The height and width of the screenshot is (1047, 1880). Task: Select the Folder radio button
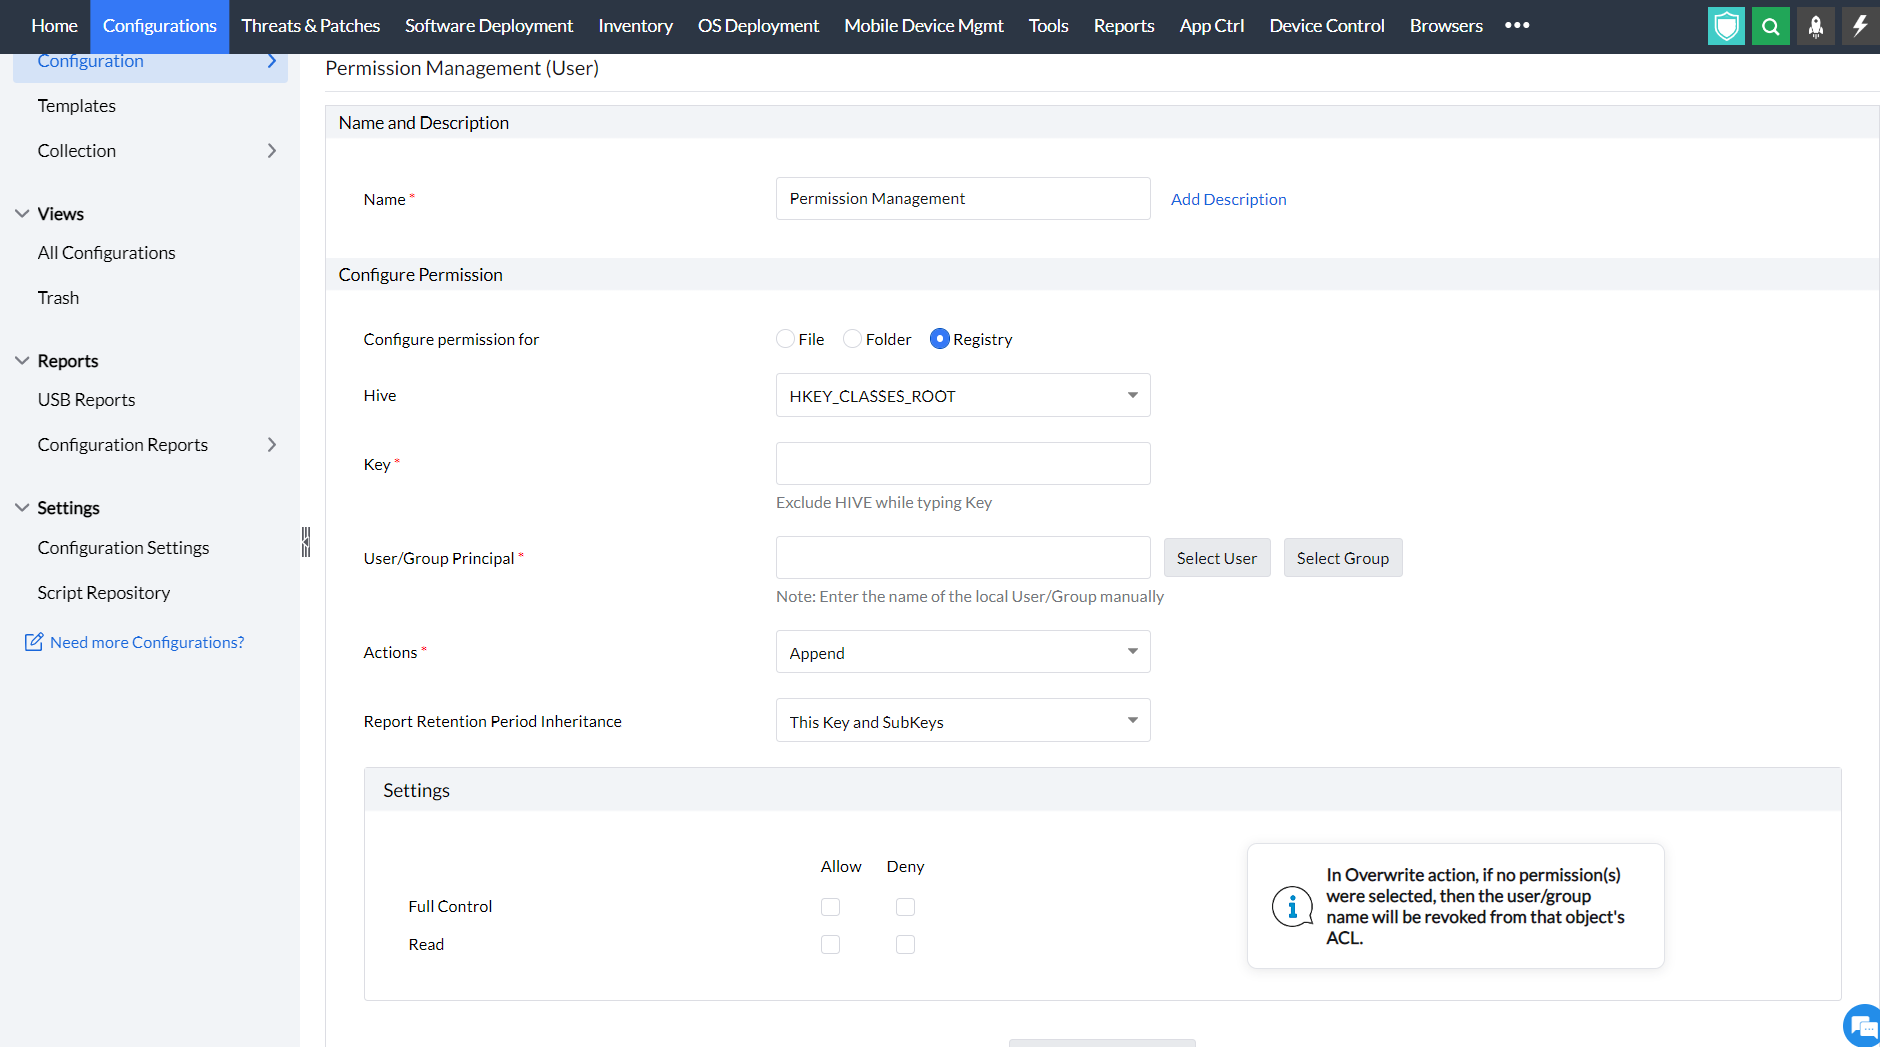852,339
